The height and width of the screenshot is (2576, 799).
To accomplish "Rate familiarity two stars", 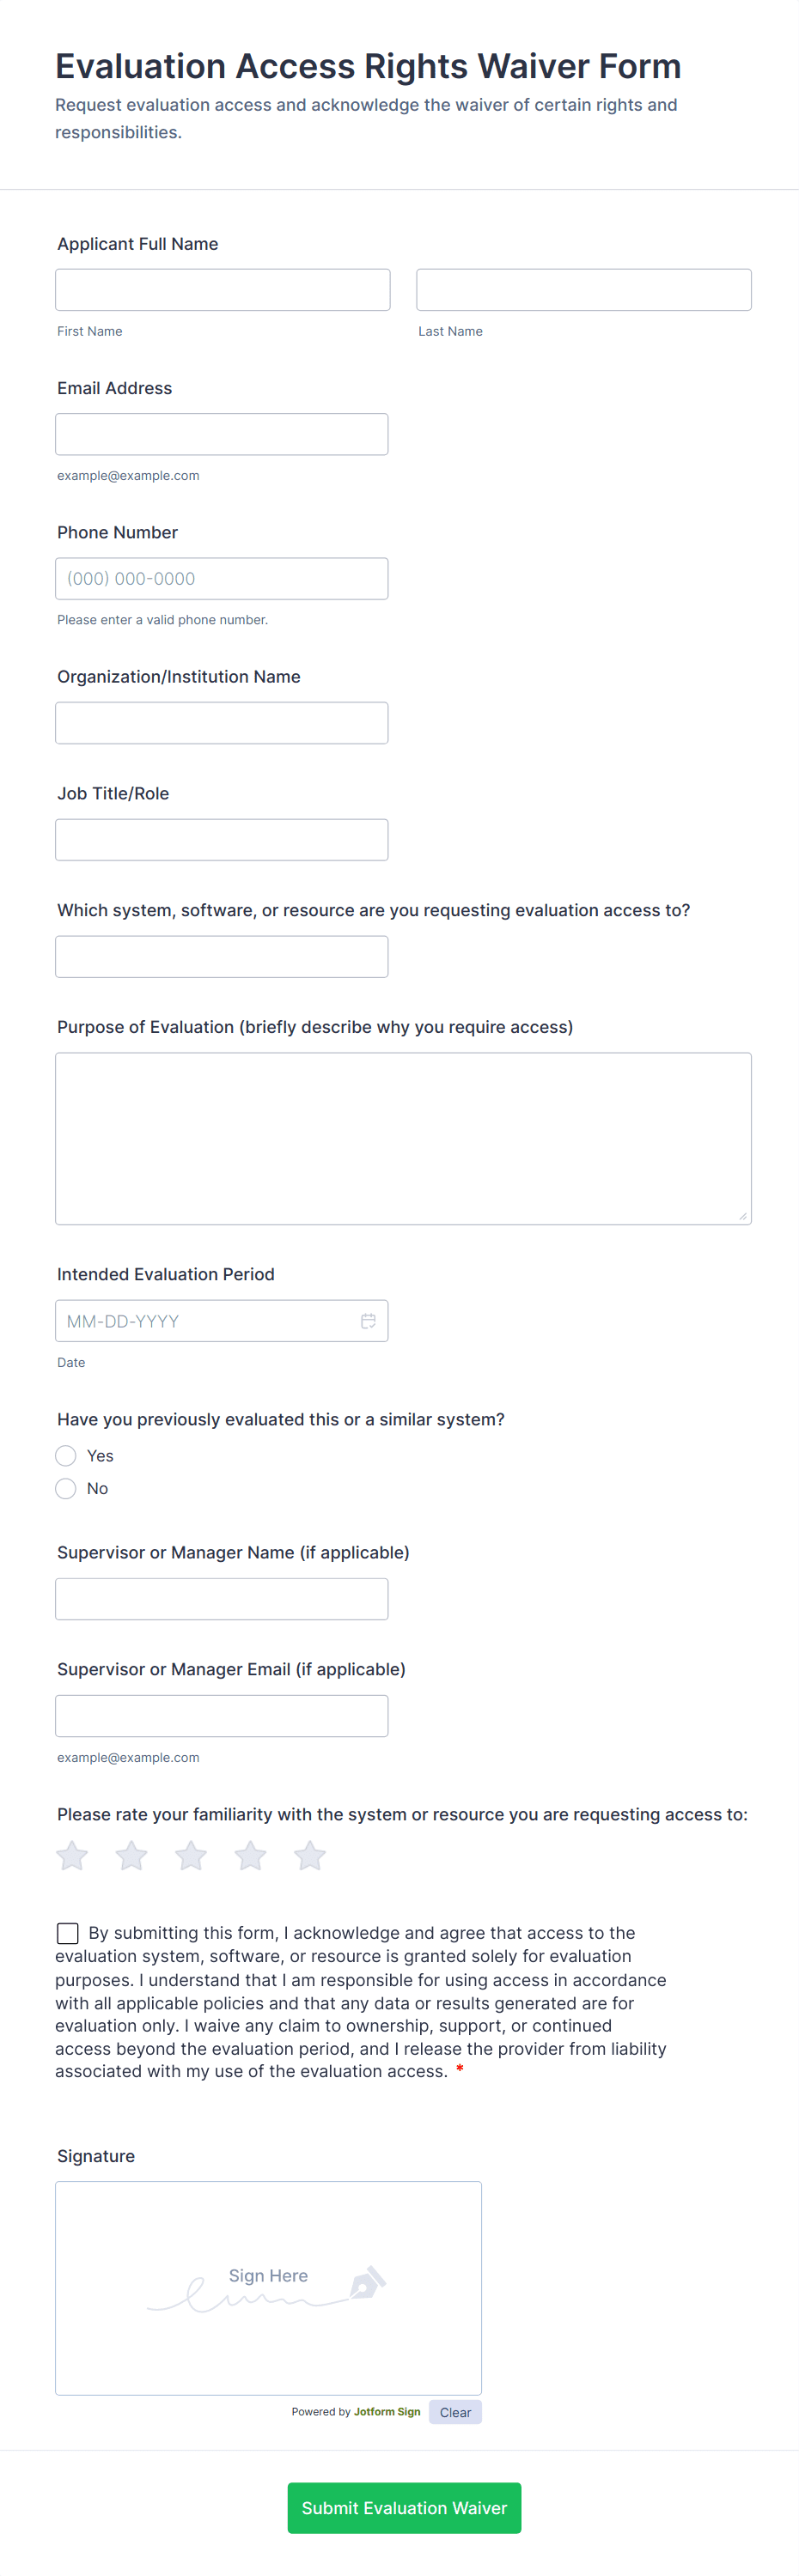I will tap(131, 1856).
